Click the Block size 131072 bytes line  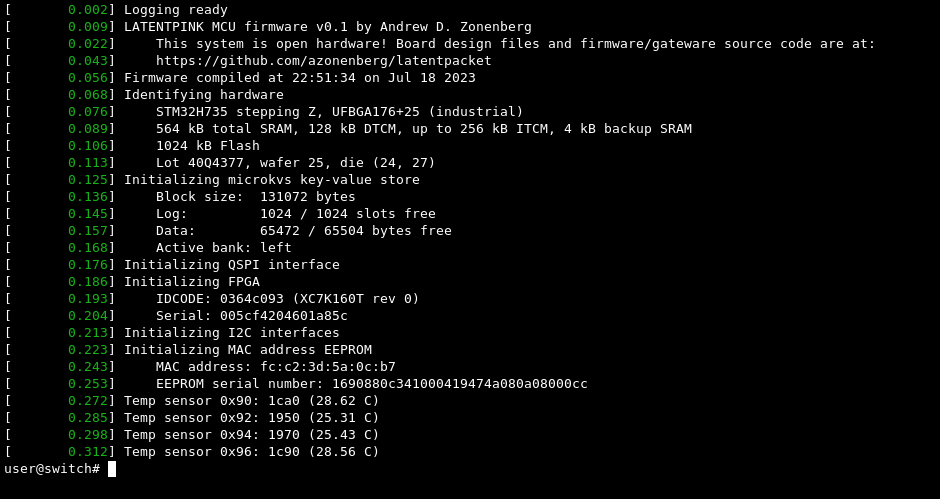pyautogui.click(x=255, y=197)
